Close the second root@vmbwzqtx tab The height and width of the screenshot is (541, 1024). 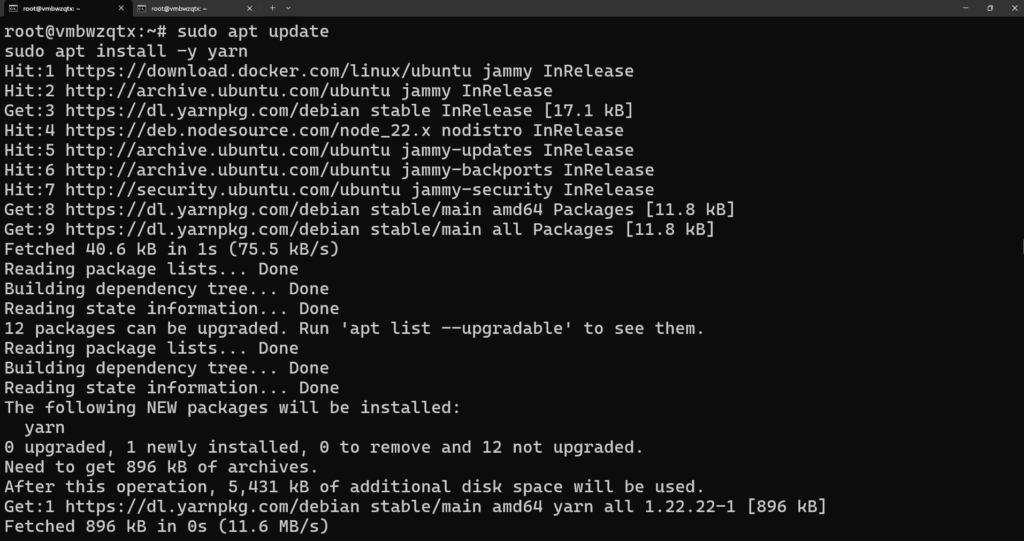point(249,8)
